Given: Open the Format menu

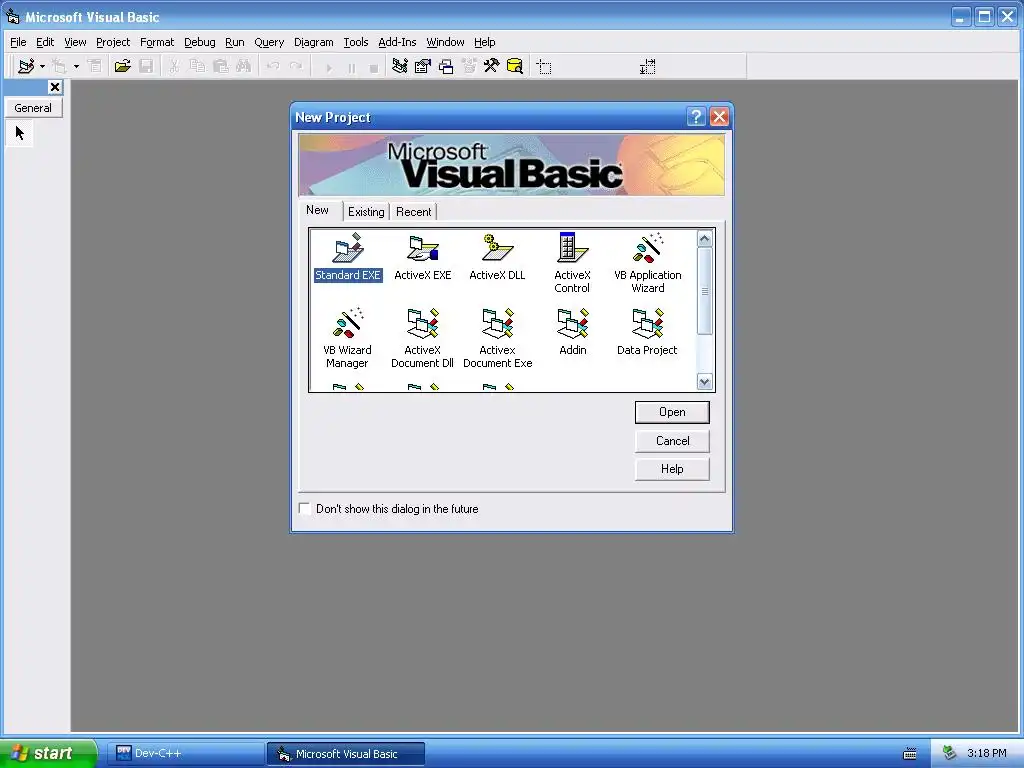Looking at the screenshot, I should 157,42.
